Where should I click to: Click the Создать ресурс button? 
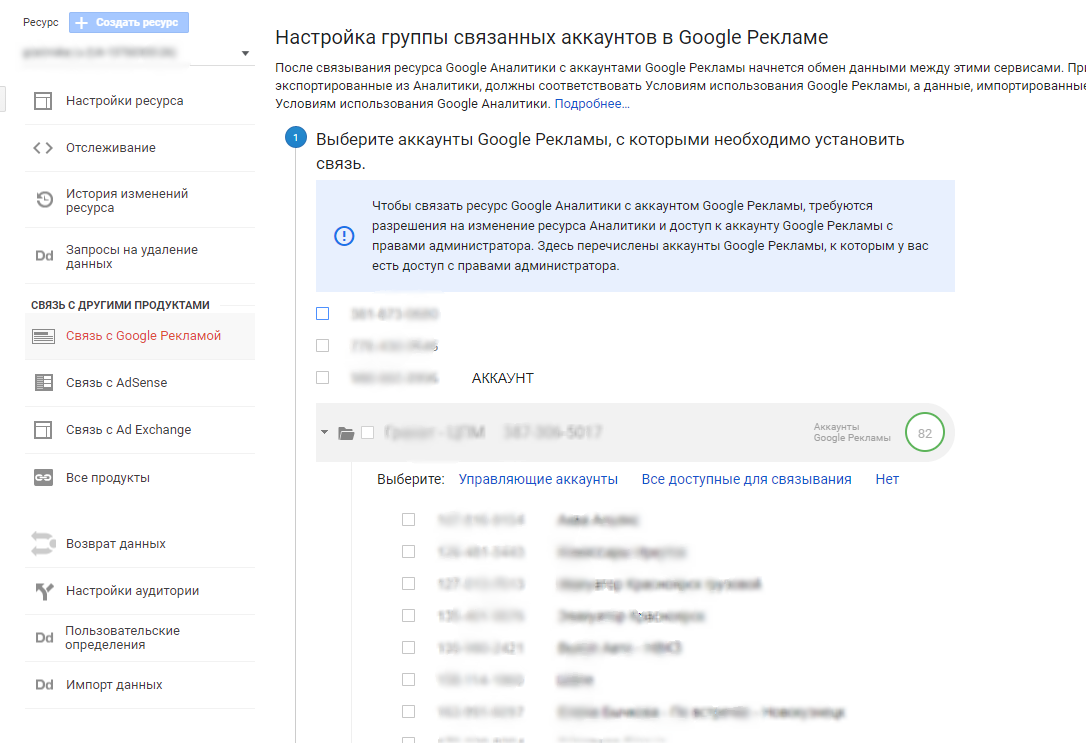tap(129, 23)
